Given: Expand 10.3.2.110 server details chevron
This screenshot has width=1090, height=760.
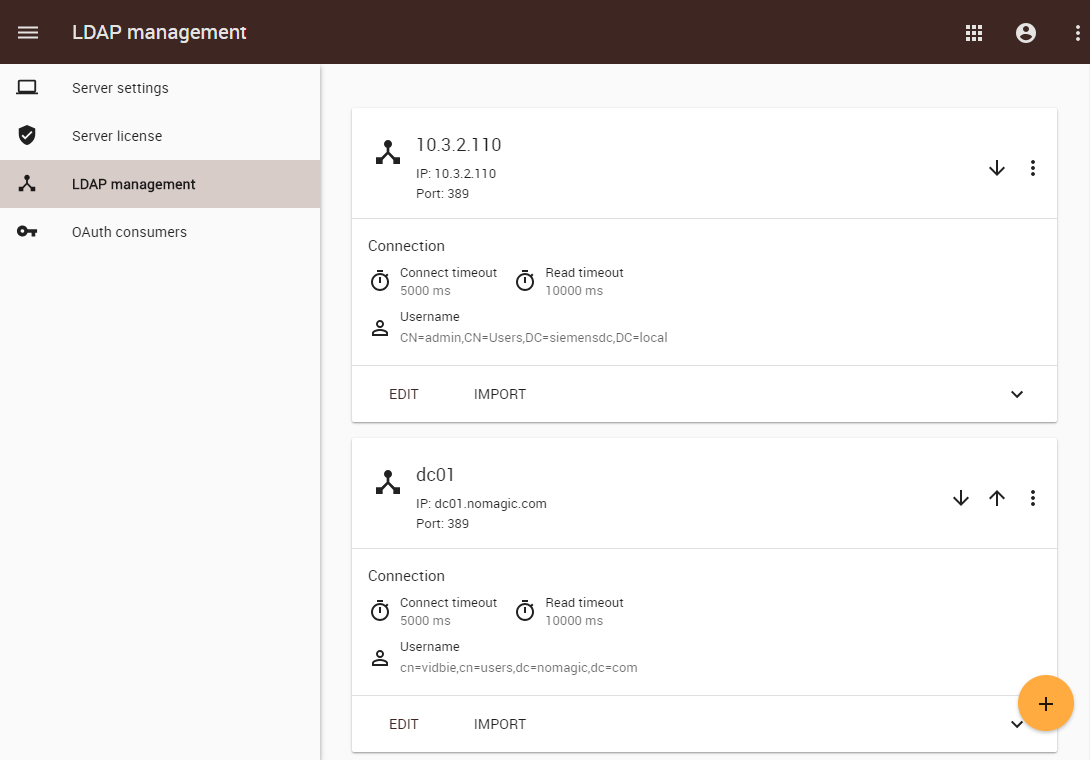Looking at the screenshot, I should [1017, 394].
